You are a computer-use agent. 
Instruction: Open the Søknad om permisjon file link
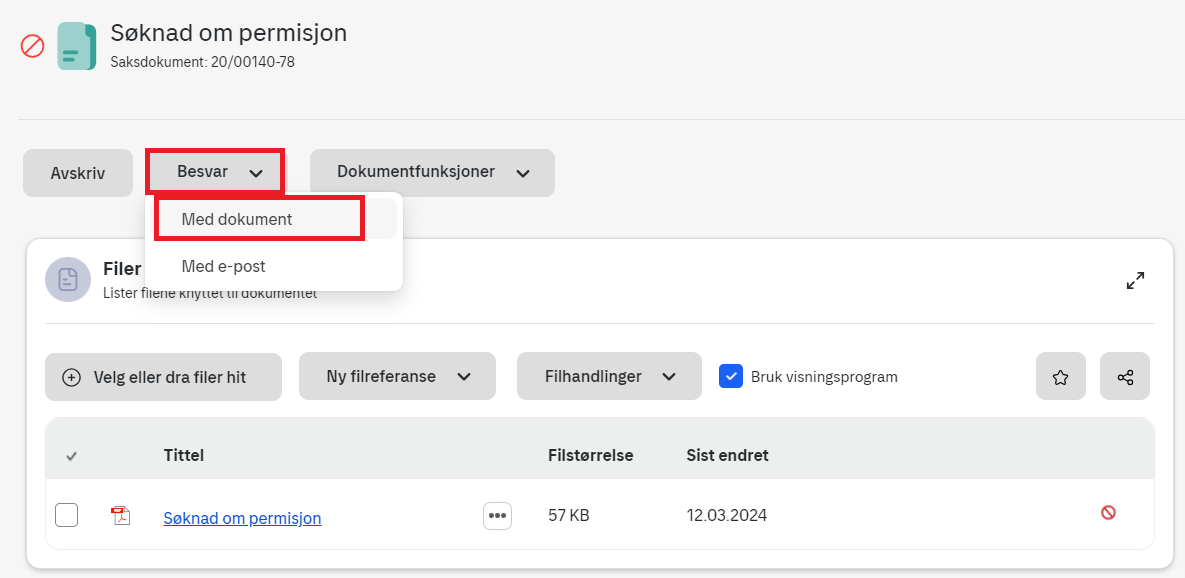243,518
